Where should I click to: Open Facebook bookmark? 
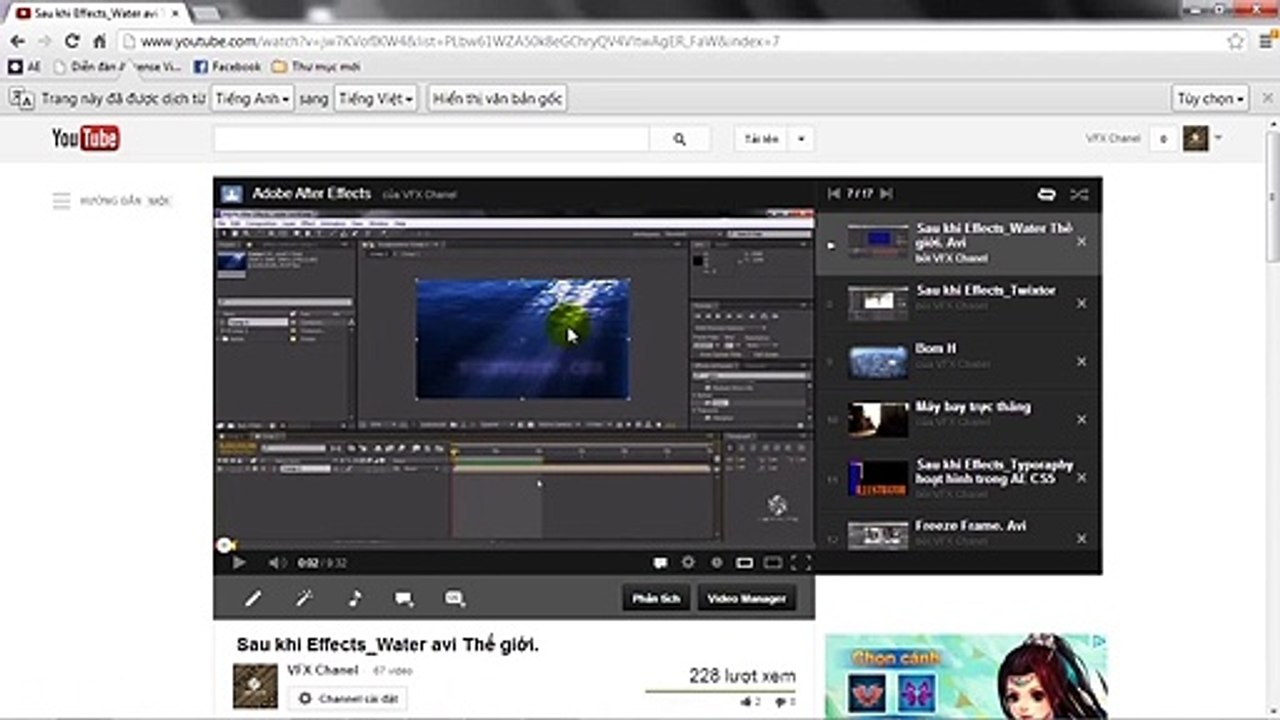click(x=226, y=67)
